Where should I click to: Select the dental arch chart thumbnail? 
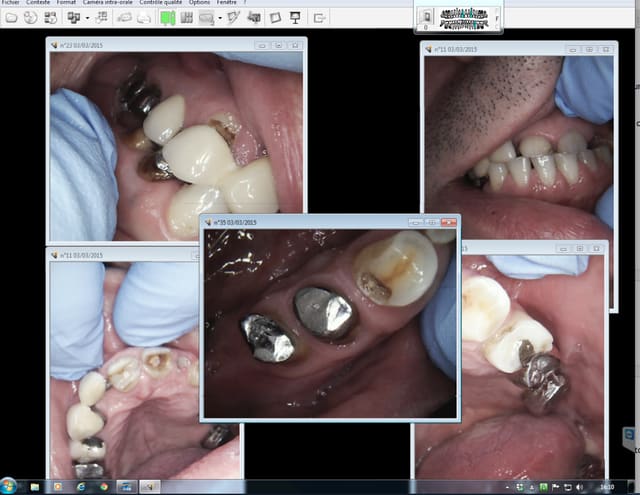tap(462, 17)
